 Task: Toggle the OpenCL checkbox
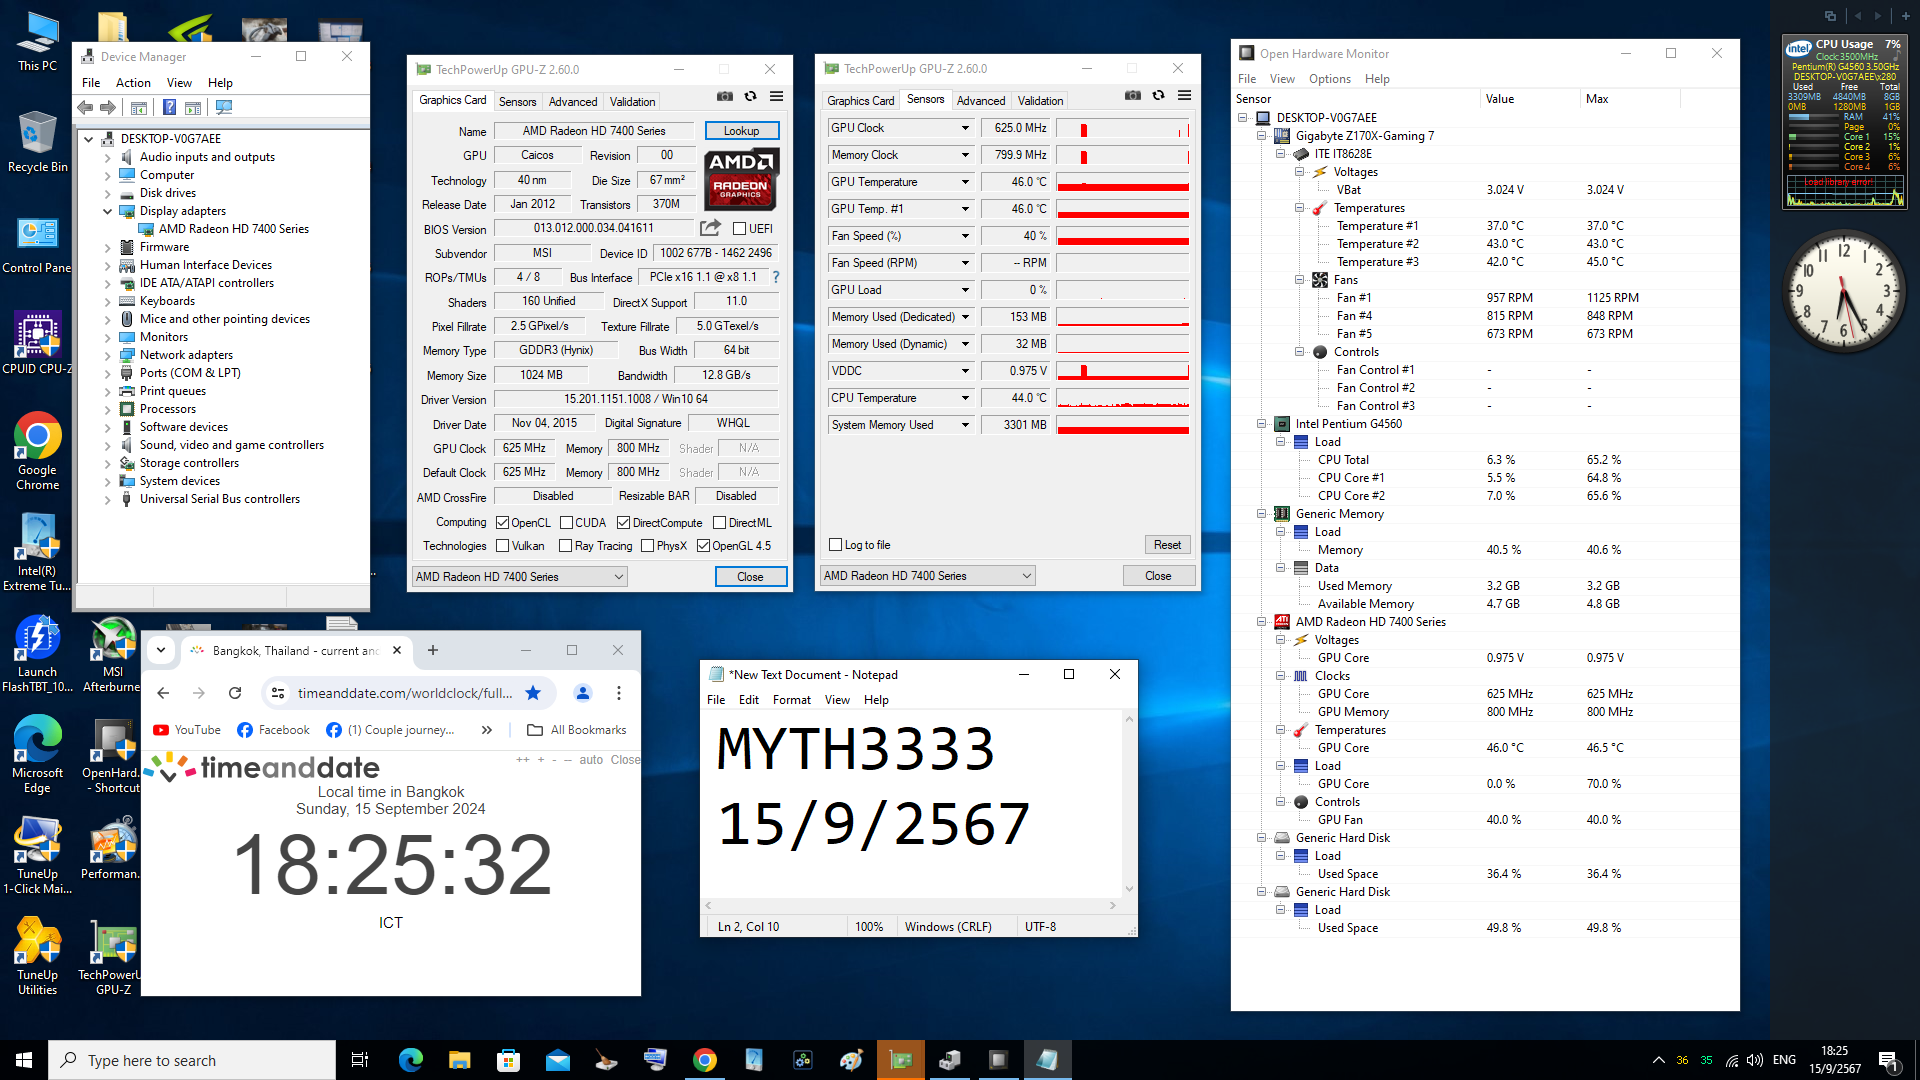tap(503, 522)
